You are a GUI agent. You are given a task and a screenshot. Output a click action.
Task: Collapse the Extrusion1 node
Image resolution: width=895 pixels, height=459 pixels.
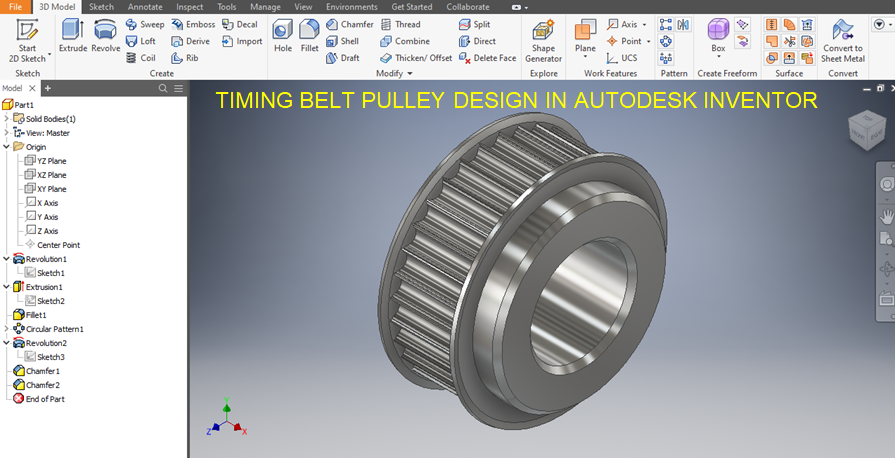pos(6,287)
